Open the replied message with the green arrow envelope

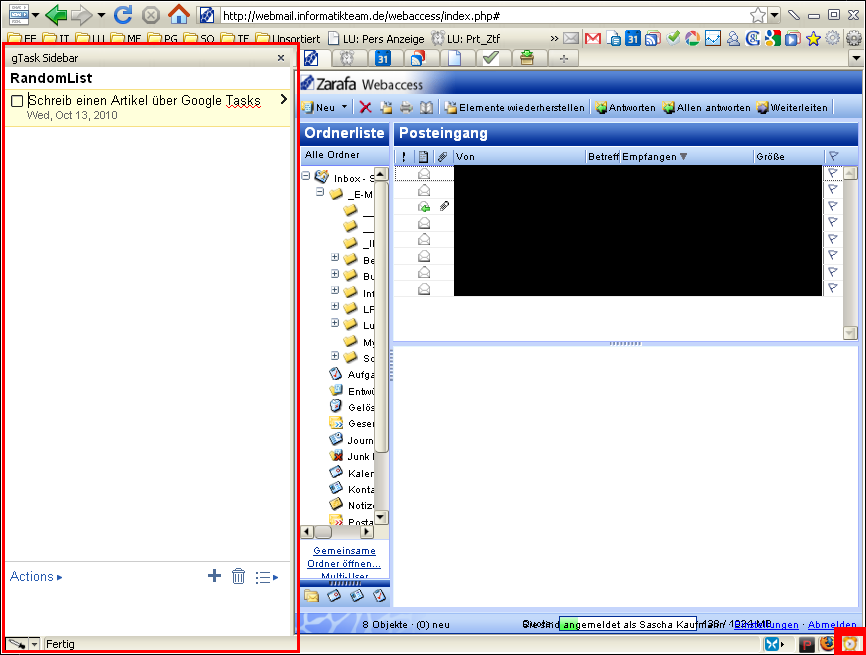(x=424, y=207)
